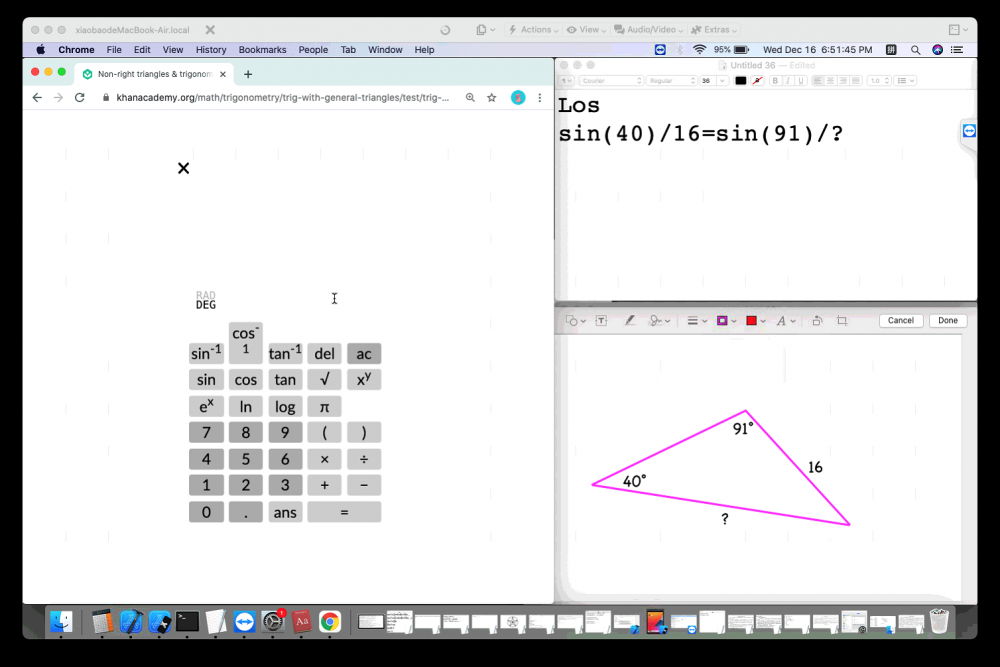1000x667 pixels.
Task: Open the Bookmarks menu
Action: coord(262,49)
